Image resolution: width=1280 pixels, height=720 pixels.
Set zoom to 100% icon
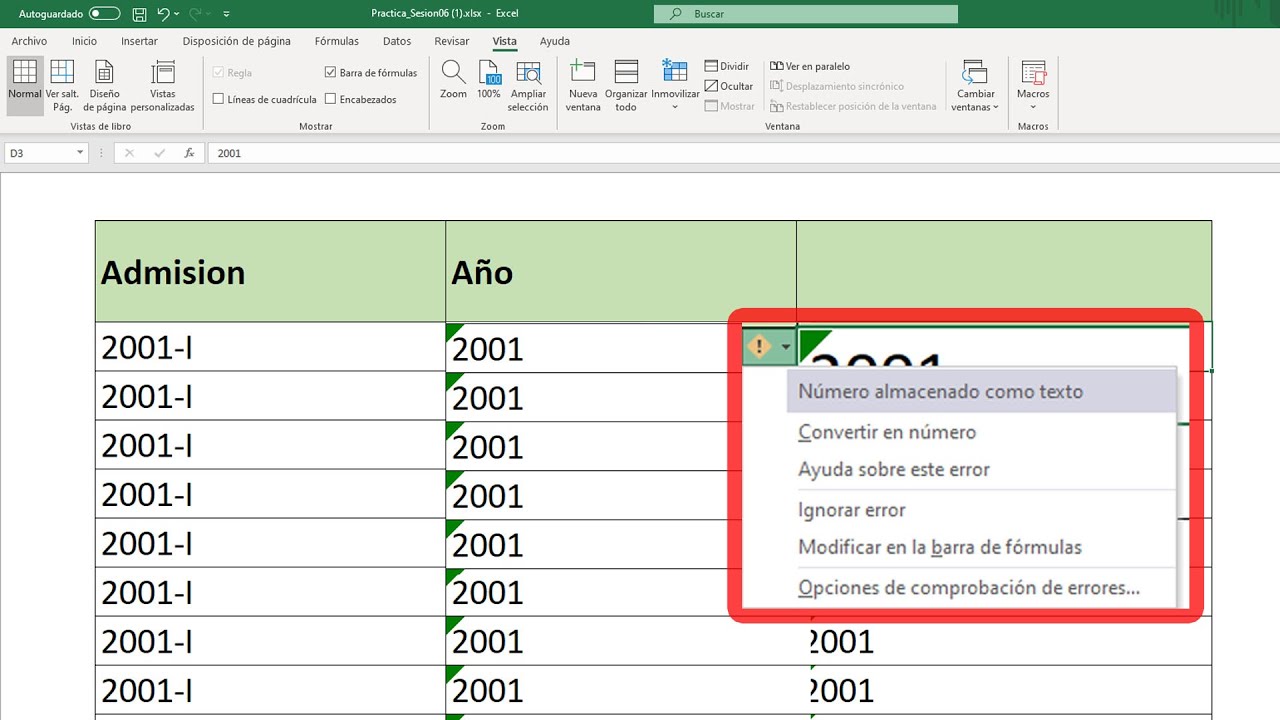tap(489, 73)
